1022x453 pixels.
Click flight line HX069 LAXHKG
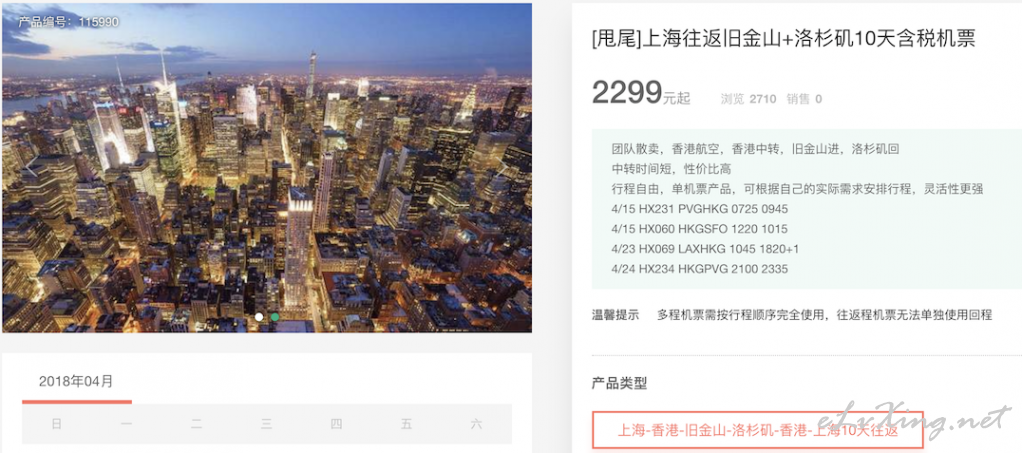pos(705,249)
